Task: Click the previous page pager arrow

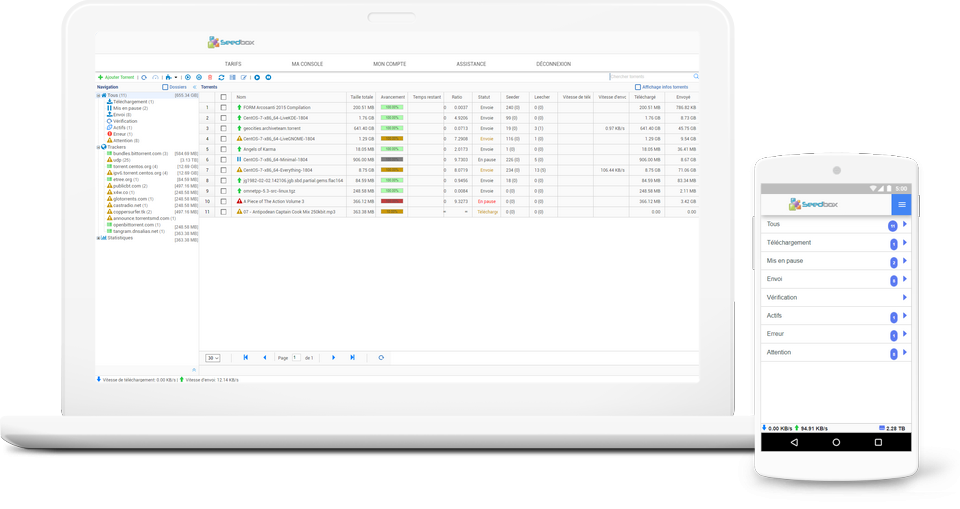Action: tap(264, 358)
